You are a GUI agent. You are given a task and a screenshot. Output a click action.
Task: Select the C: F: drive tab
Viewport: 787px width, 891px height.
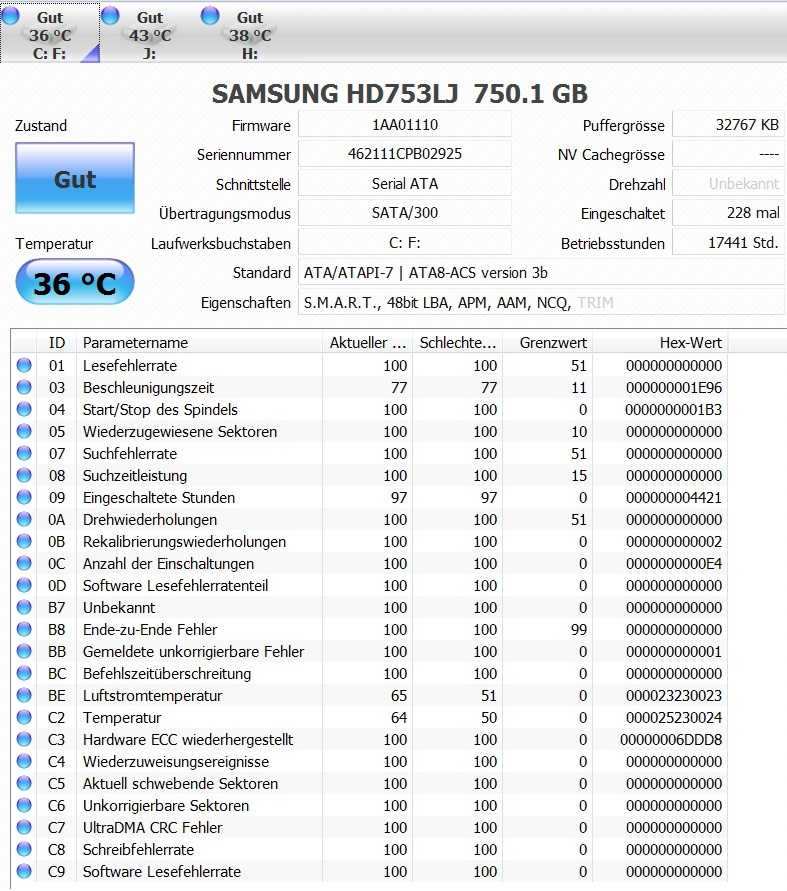click(x=50, y=34)
